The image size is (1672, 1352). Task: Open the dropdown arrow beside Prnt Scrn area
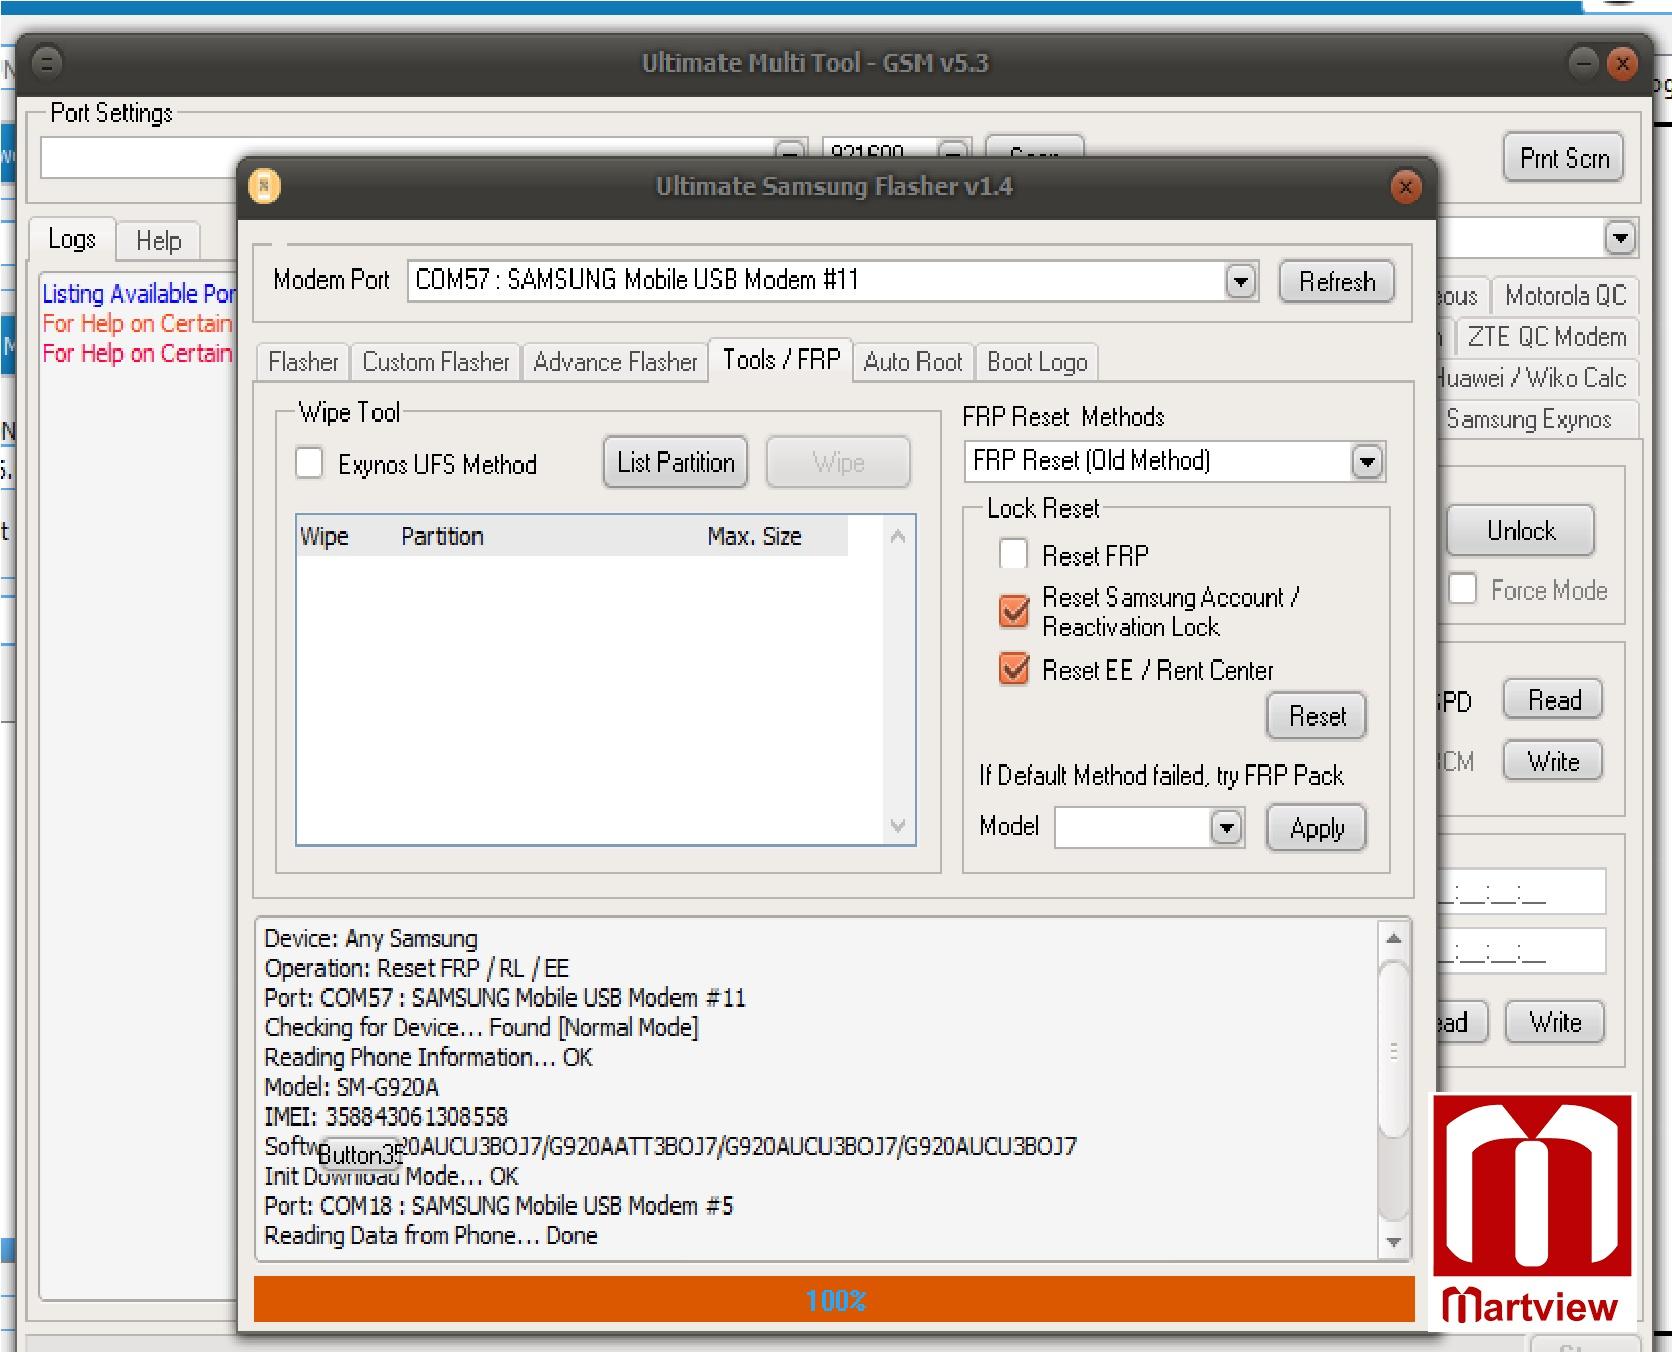click(x=1620, y=239)
